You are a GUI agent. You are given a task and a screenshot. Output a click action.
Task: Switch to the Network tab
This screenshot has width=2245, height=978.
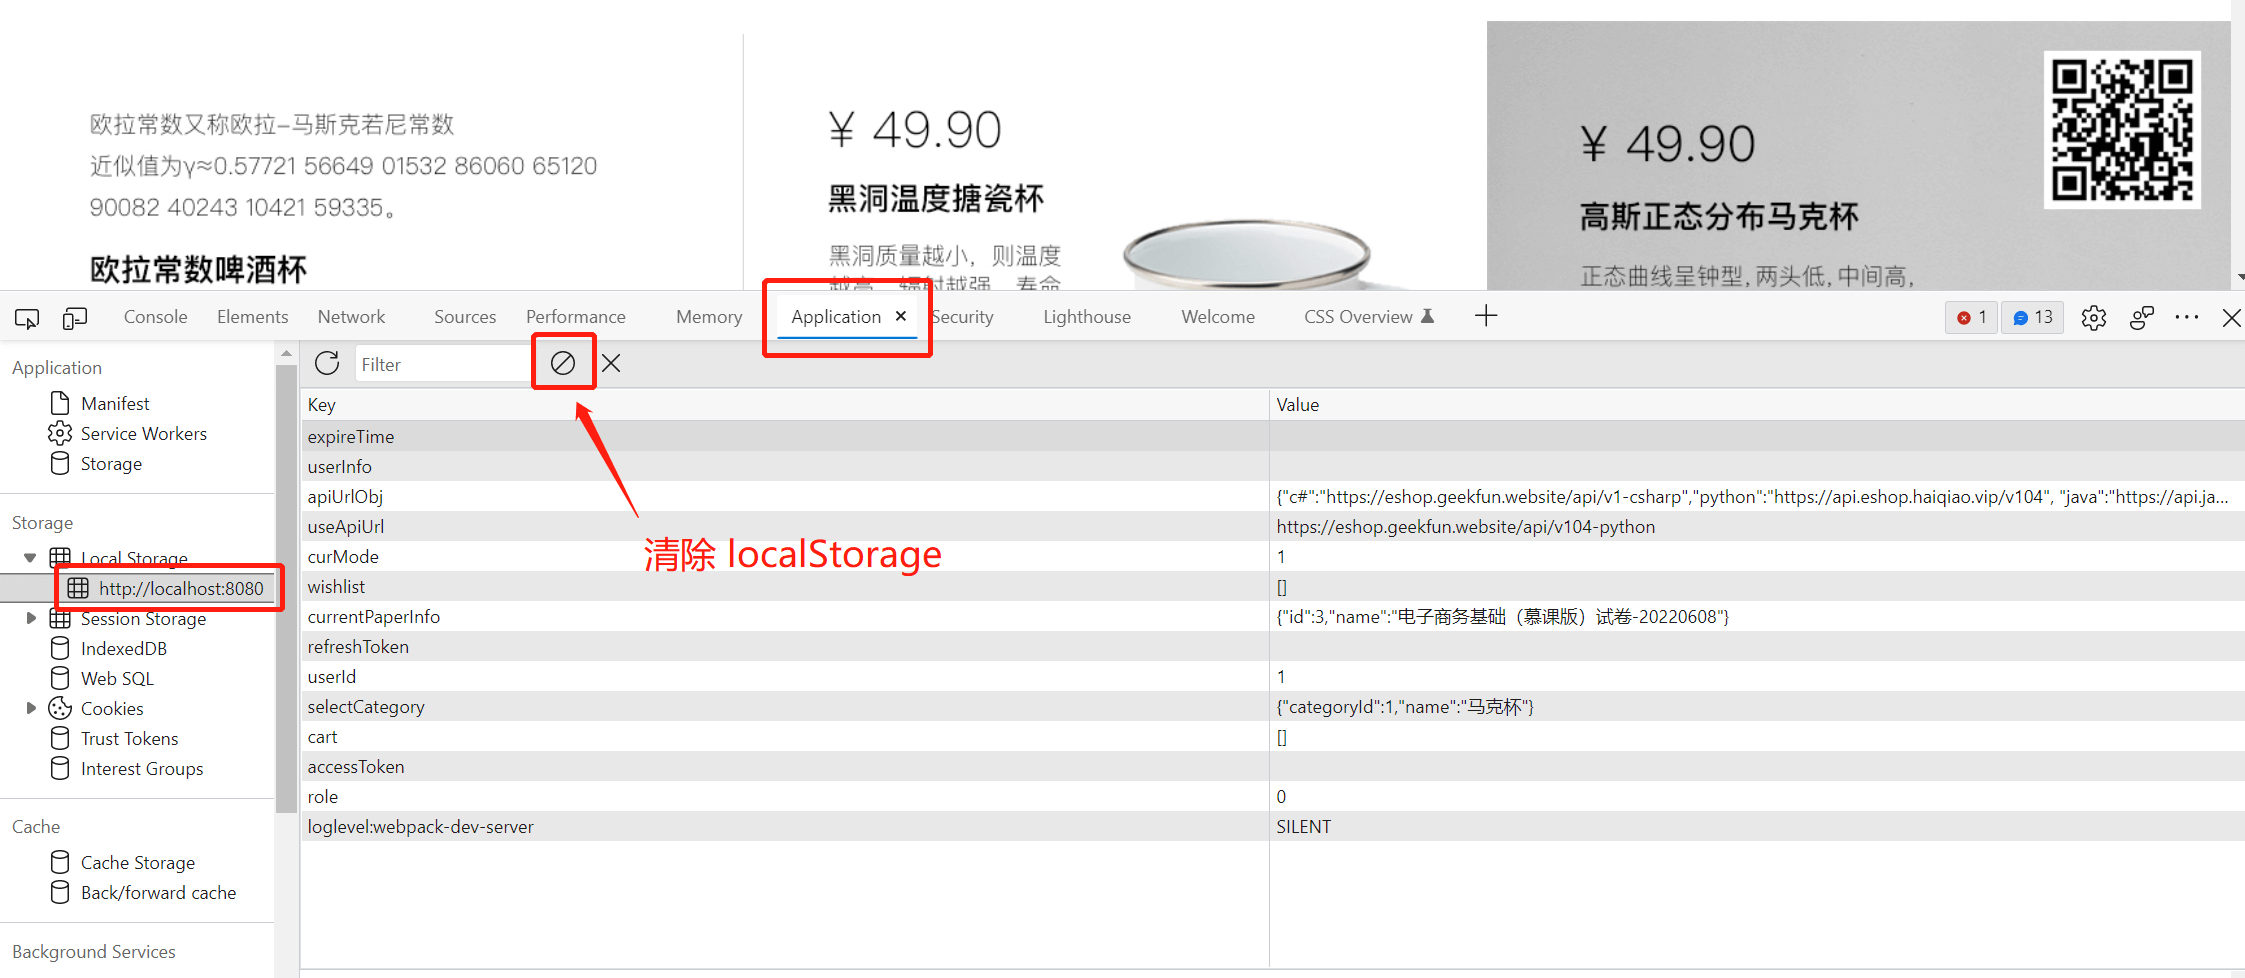(x=351, y=317)
